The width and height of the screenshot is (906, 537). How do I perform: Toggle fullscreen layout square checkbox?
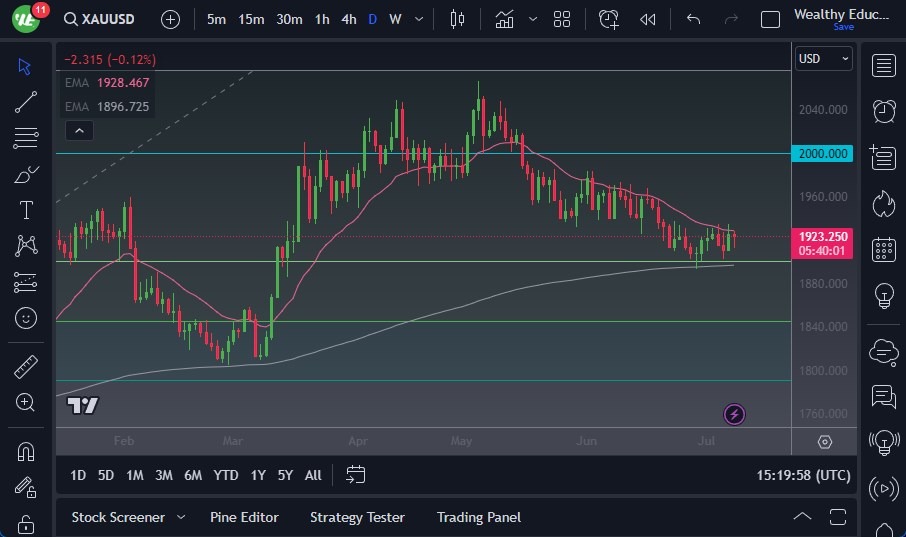(770, 19)
